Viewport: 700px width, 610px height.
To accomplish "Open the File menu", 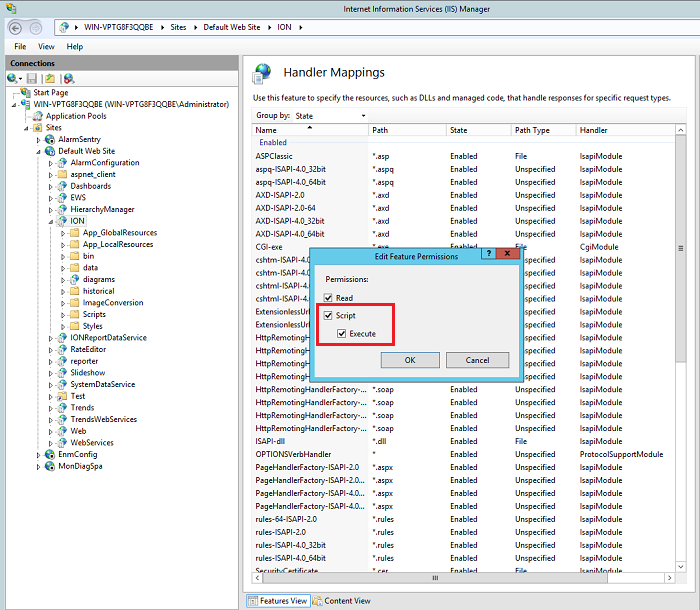I will (x=20, y=46).
